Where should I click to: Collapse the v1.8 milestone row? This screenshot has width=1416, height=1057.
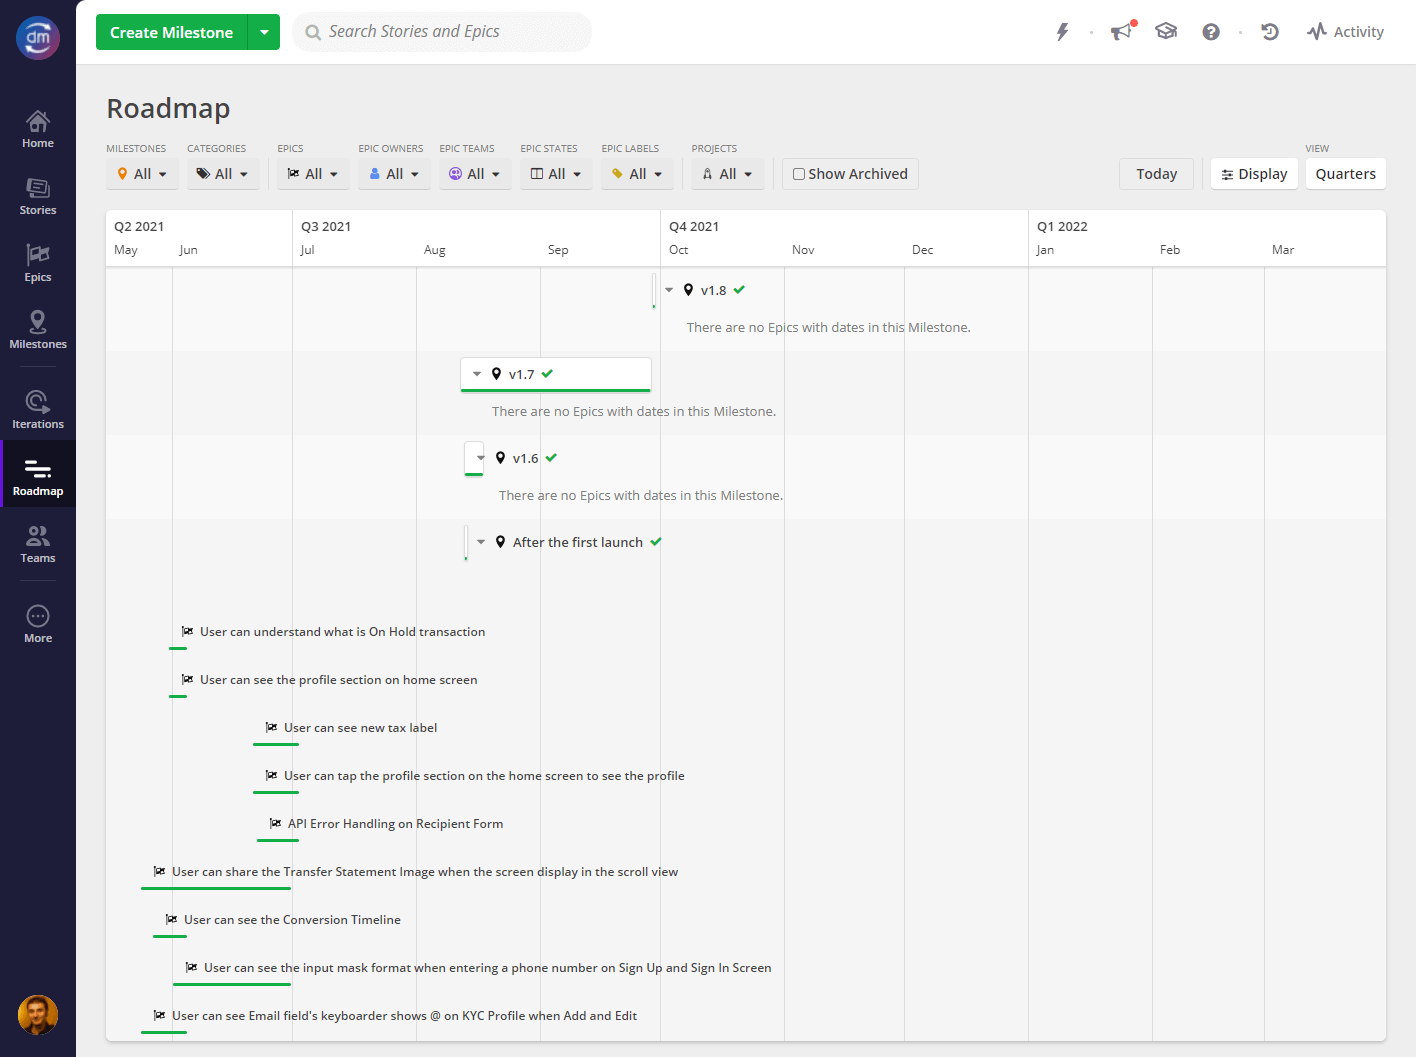click(669, 290)
